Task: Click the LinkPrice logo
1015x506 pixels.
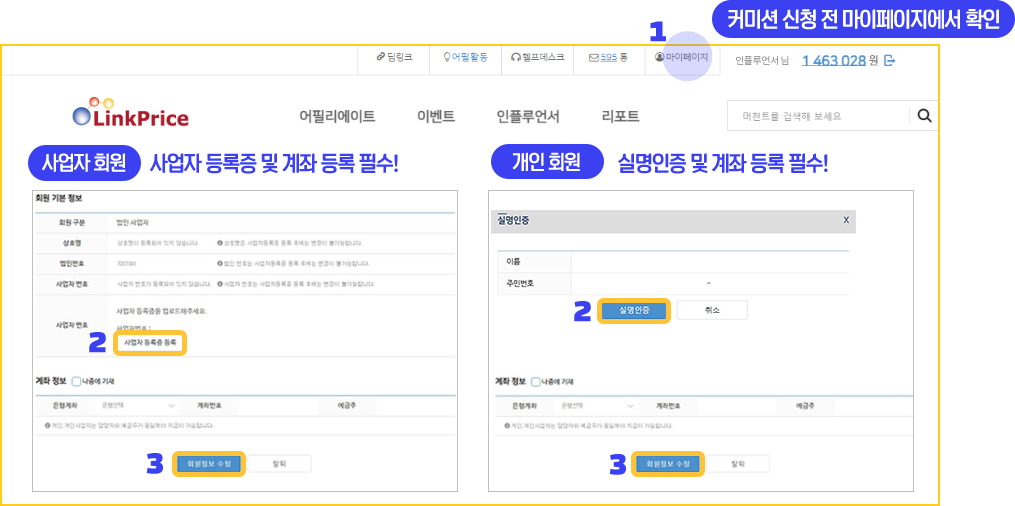Action: pos(131,113)
